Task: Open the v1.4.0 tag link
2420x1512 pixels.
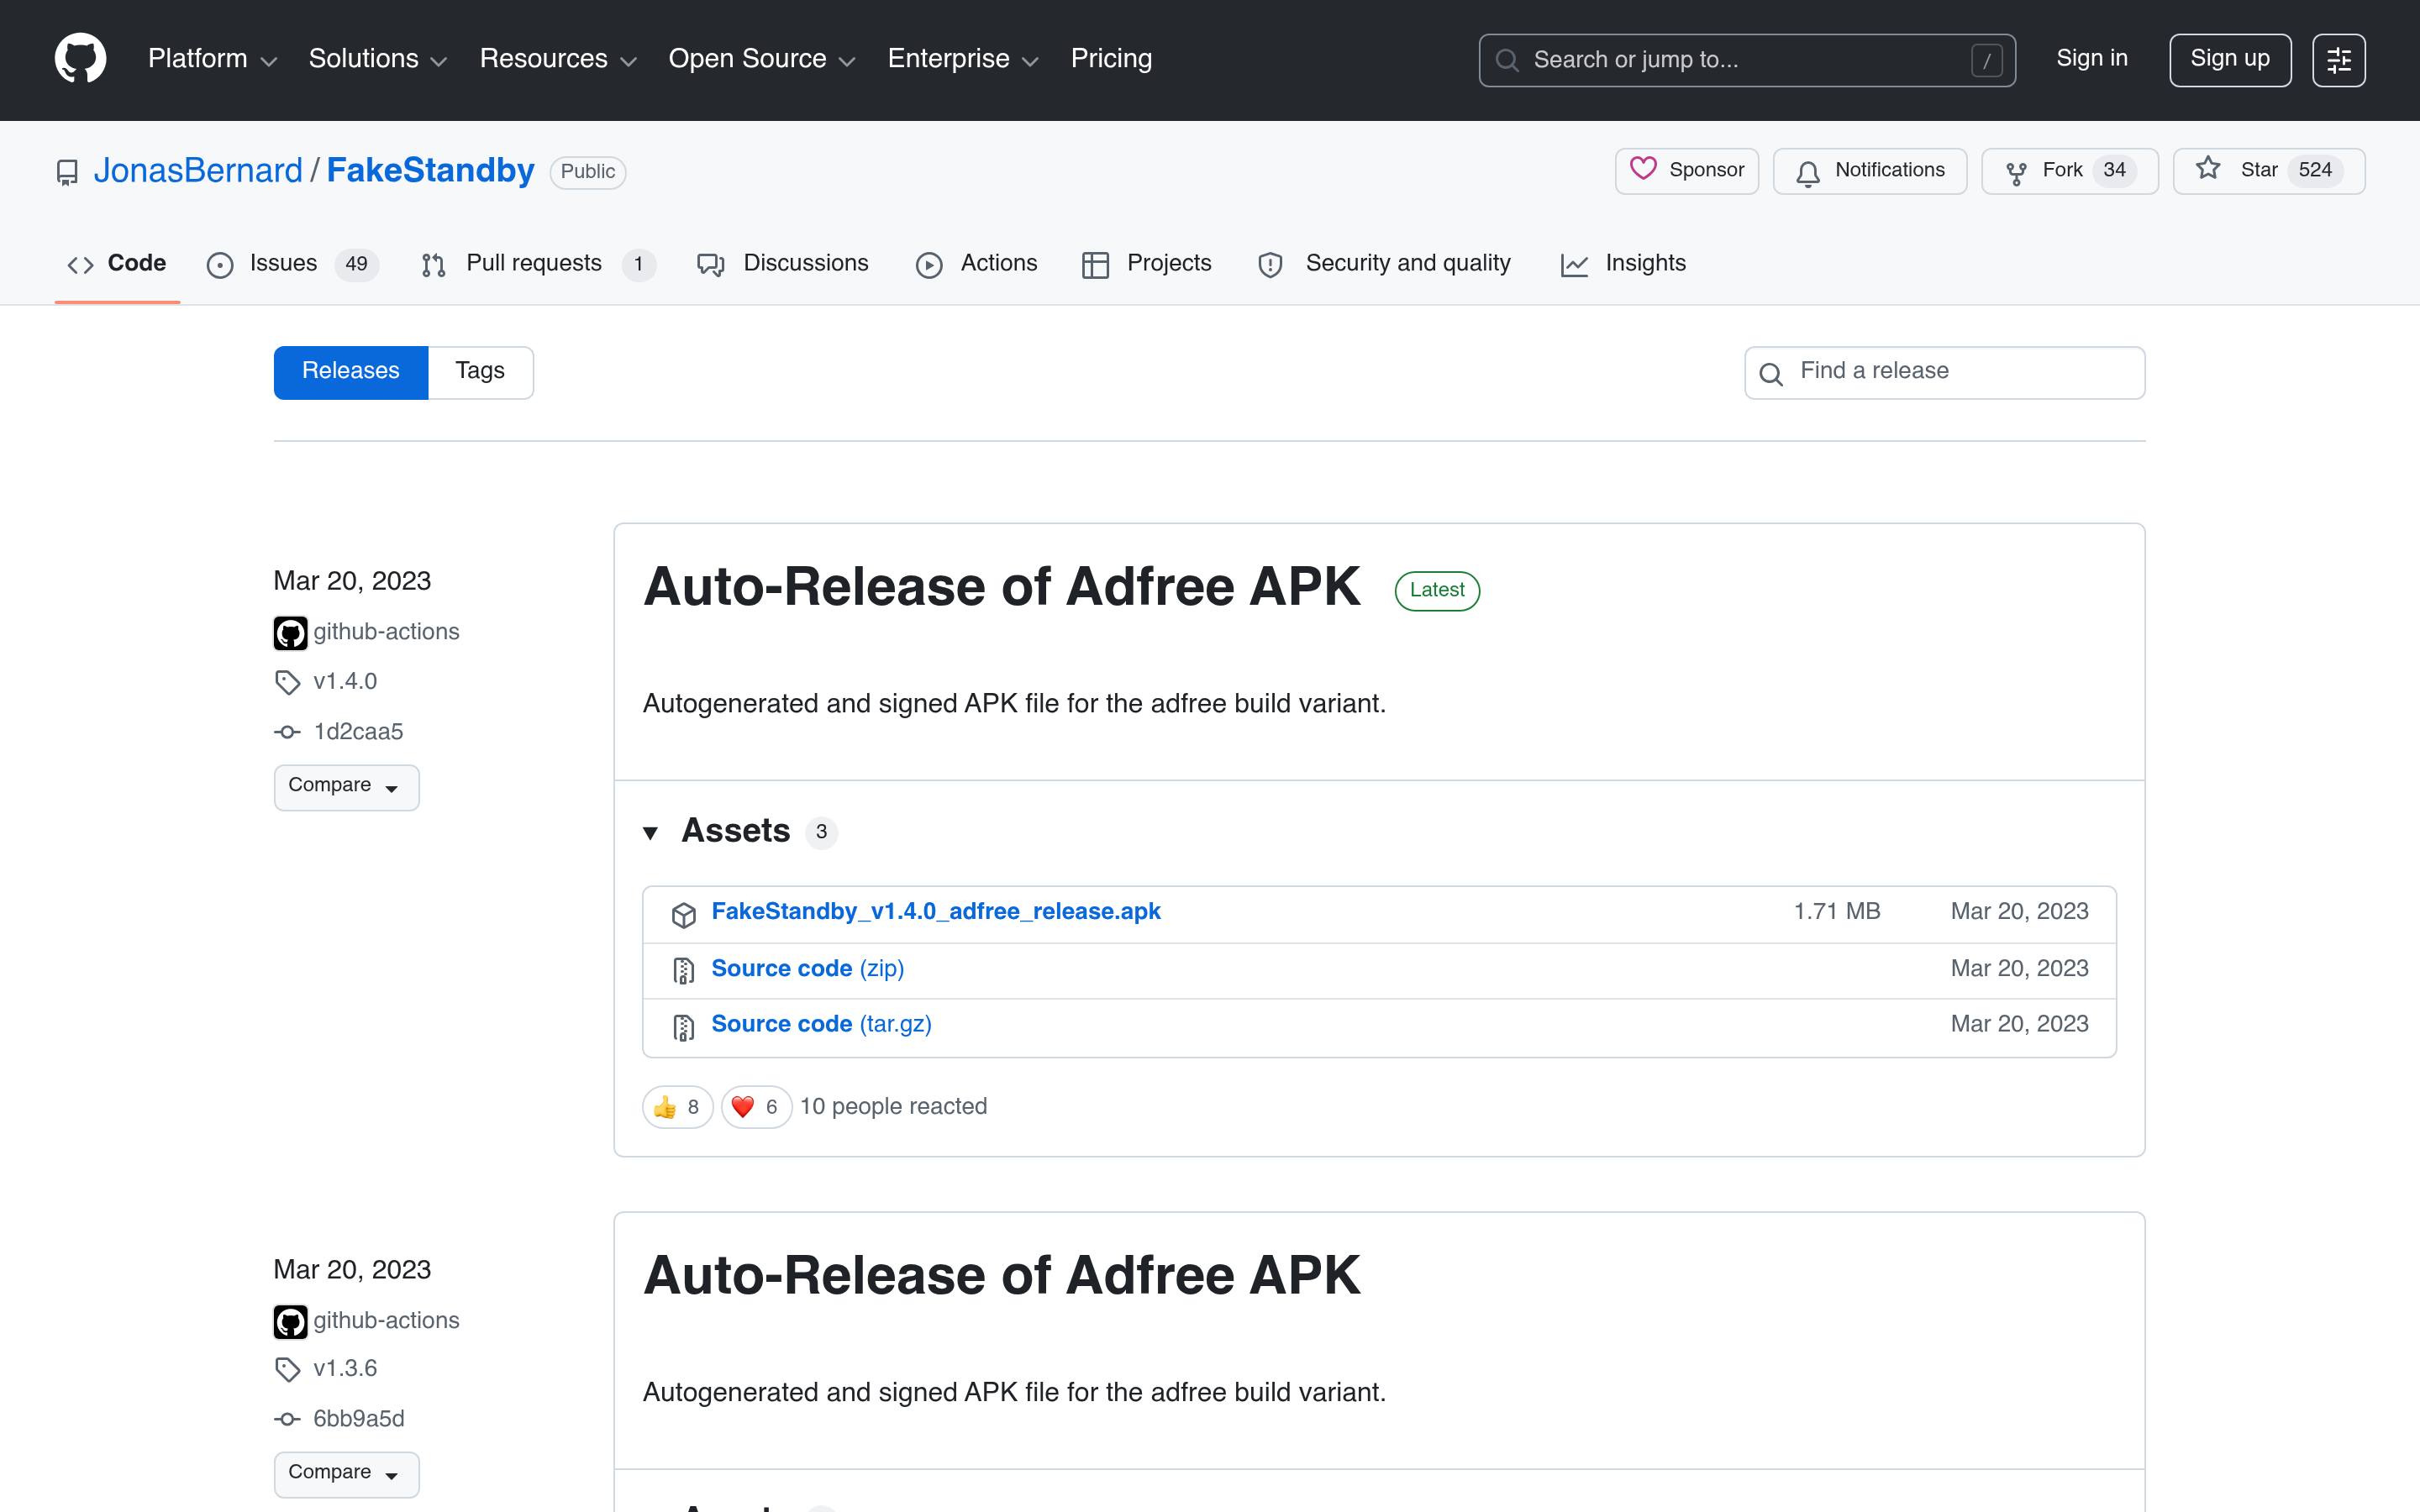Action: 345,682
